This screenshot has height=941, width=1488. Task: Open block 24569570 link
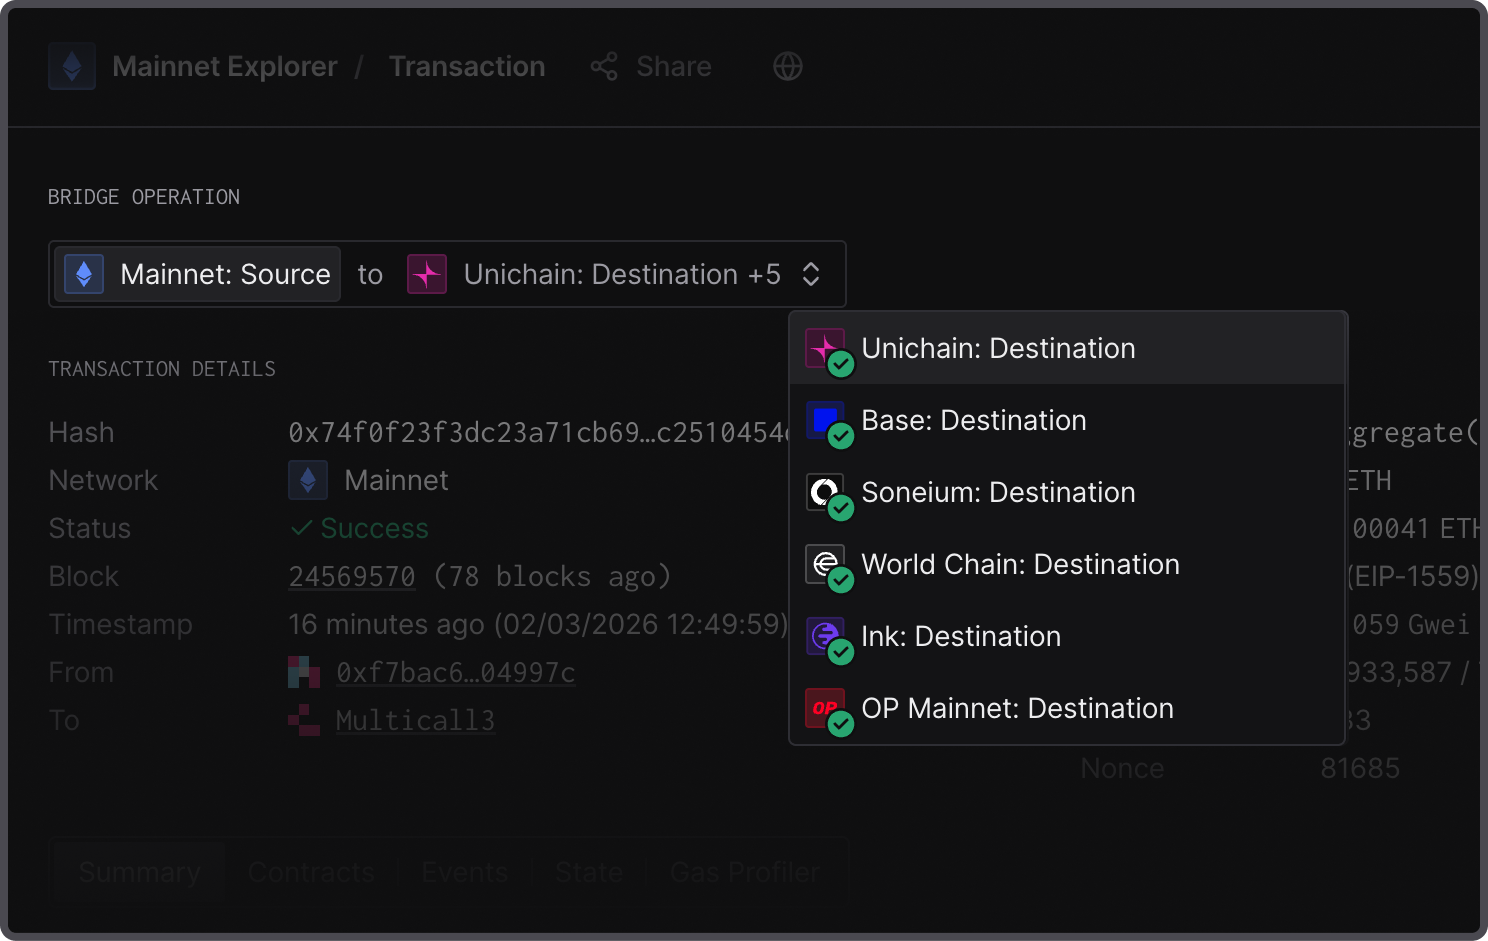352,576
